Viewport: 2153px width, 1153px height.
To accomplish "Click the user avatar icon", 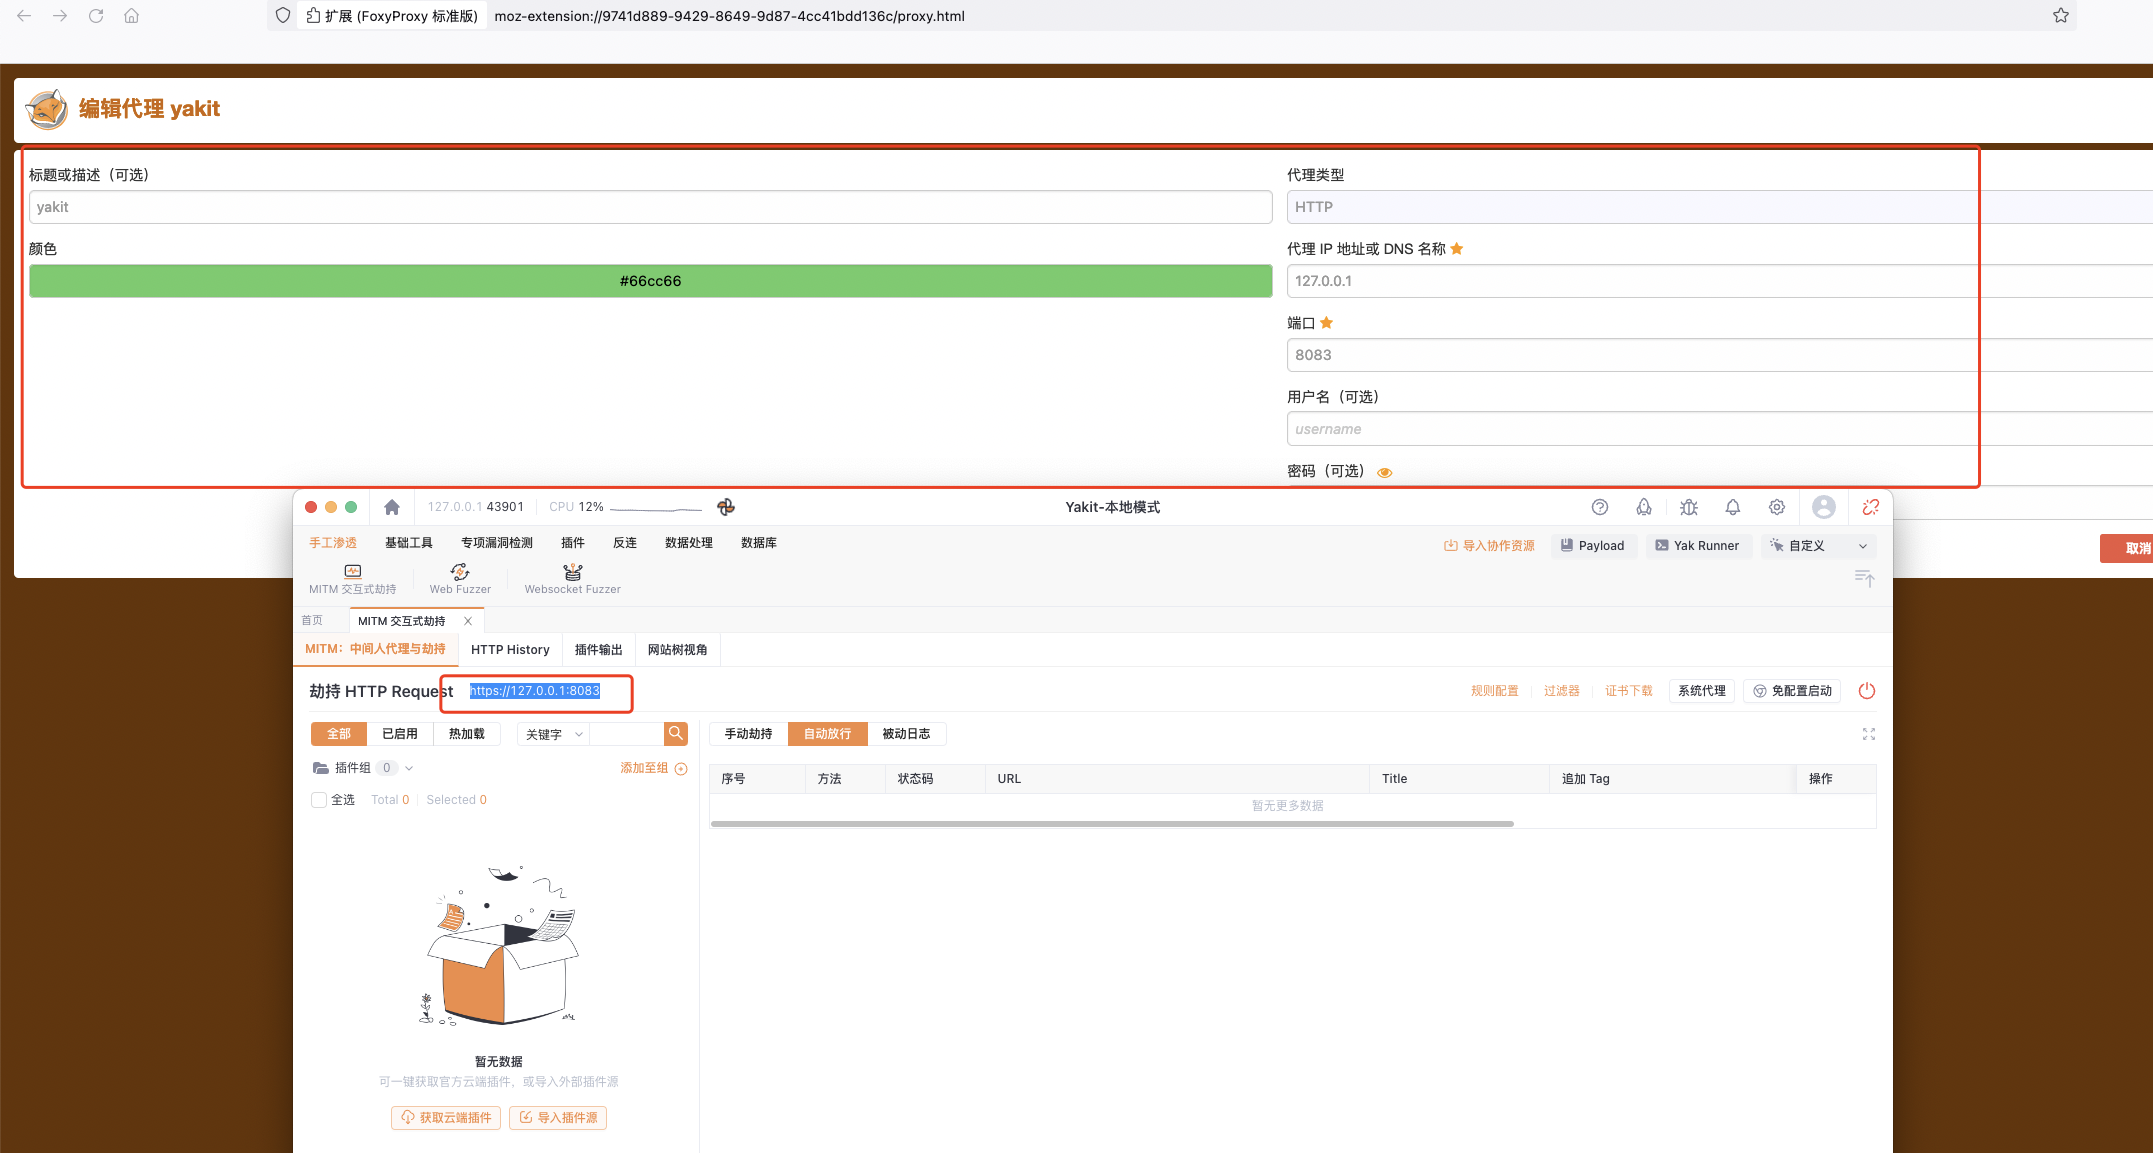I will 1824,507.
